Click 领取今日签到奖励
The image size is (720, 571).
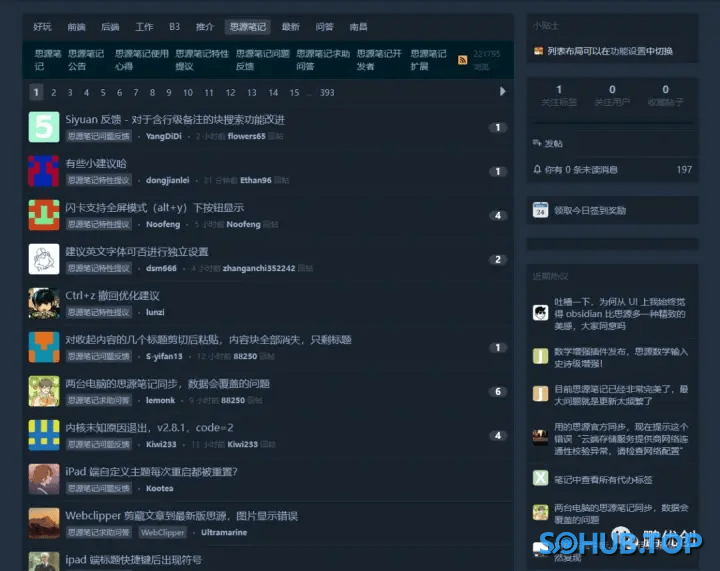(x=590, y=210)
